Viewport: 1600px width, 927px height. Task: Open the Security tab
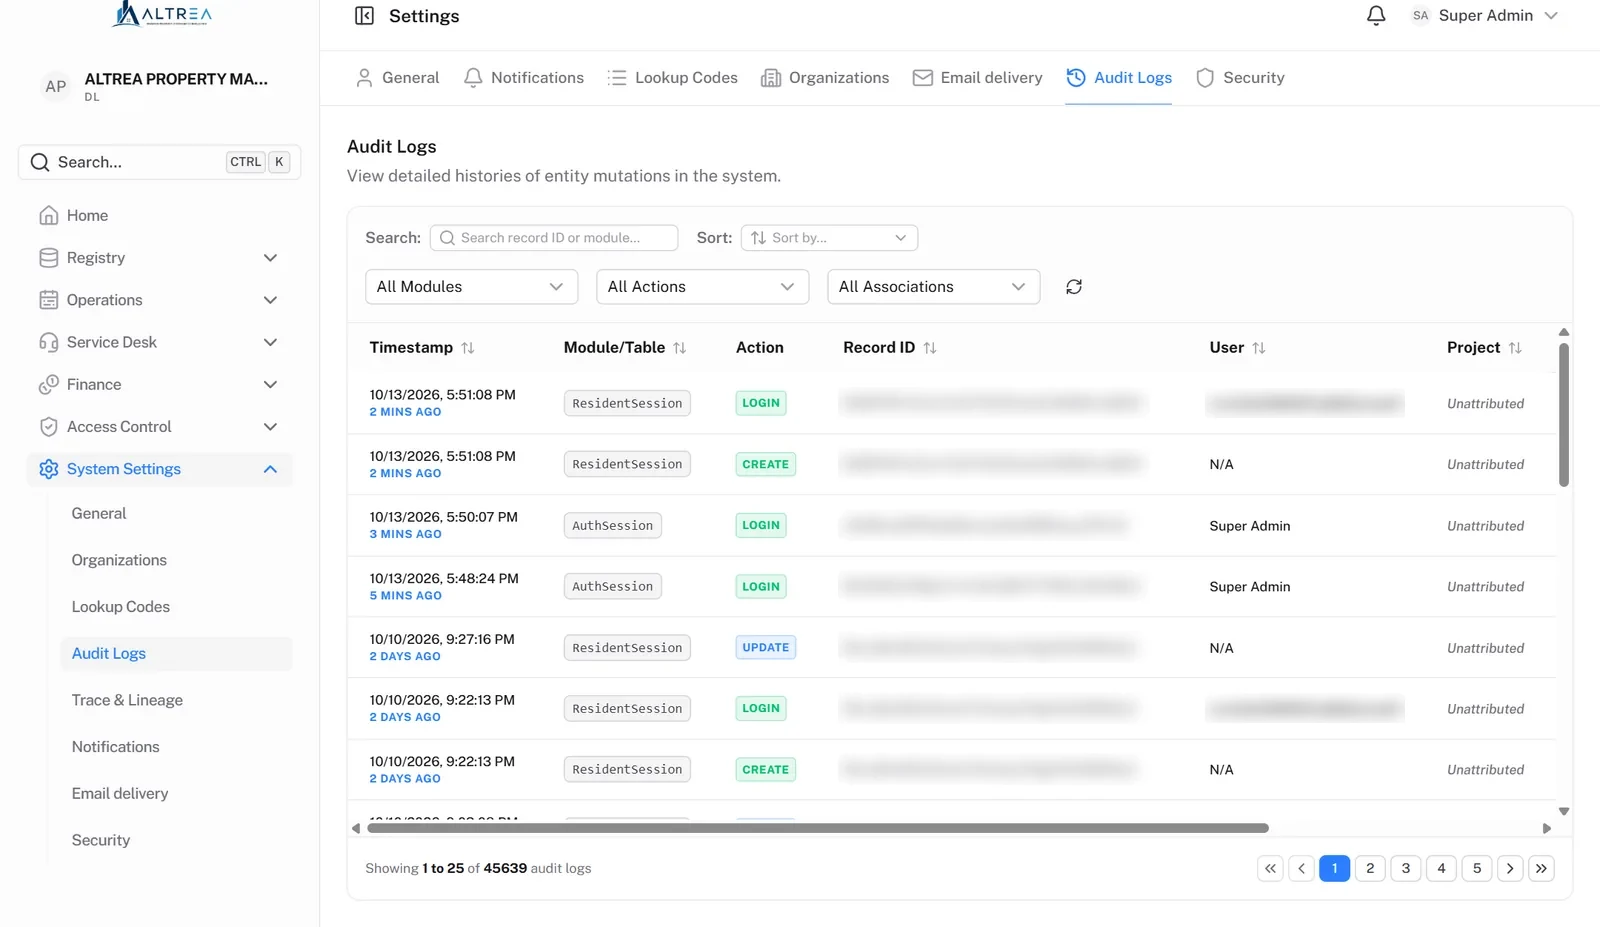click(1240, 78)
